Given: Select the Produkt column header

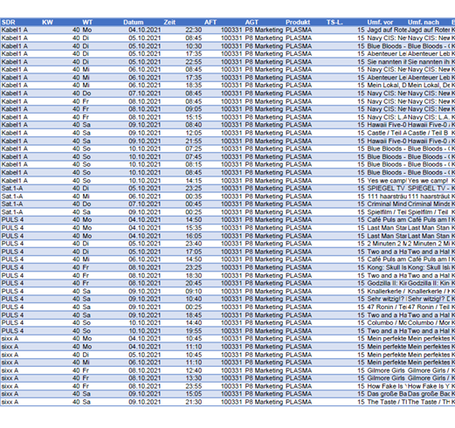Looking at the screenshot, I should coord(297,22).
